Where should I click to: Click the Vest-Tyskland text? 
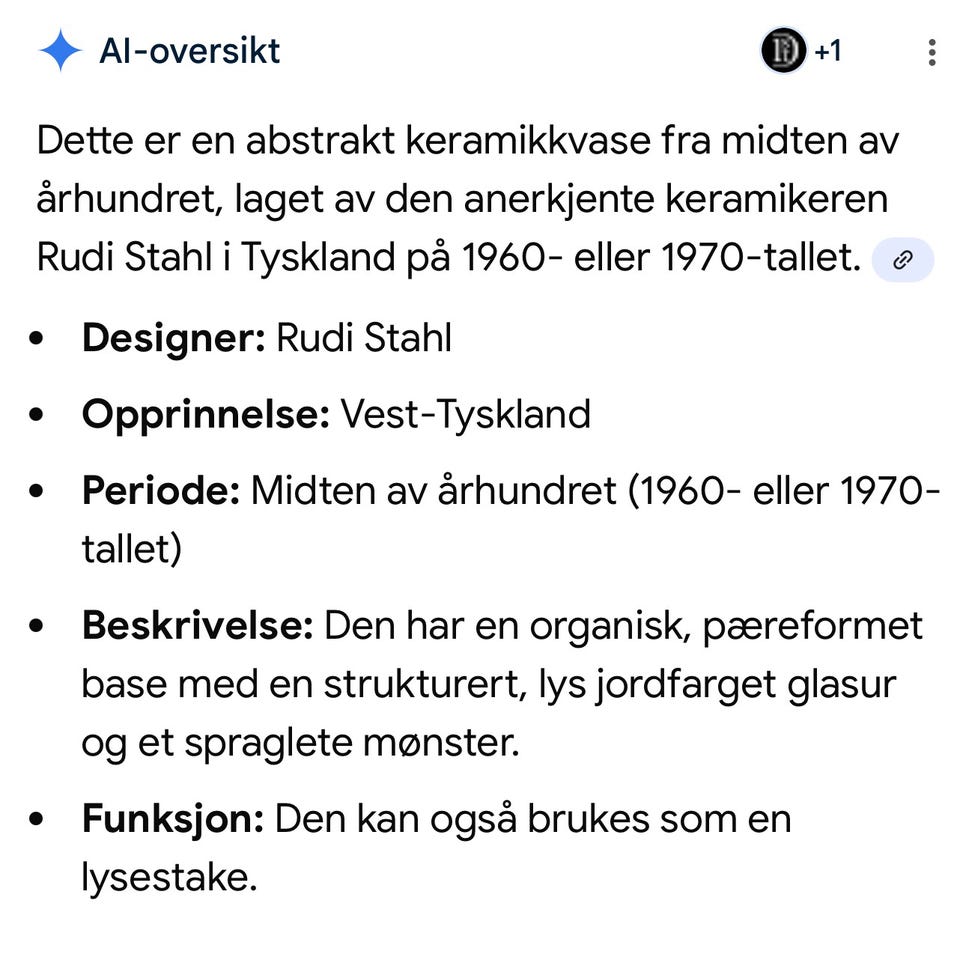[465, 414]
